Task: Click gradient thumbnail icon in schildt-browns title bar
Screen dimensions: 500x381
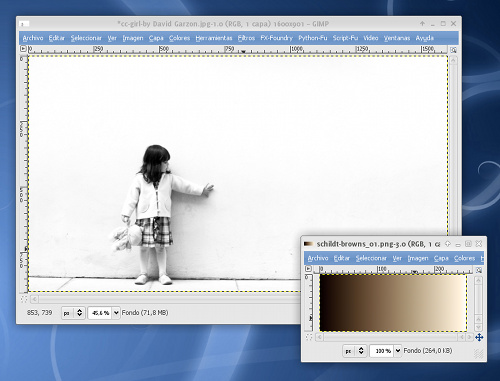Action: [x=308, y=244]
